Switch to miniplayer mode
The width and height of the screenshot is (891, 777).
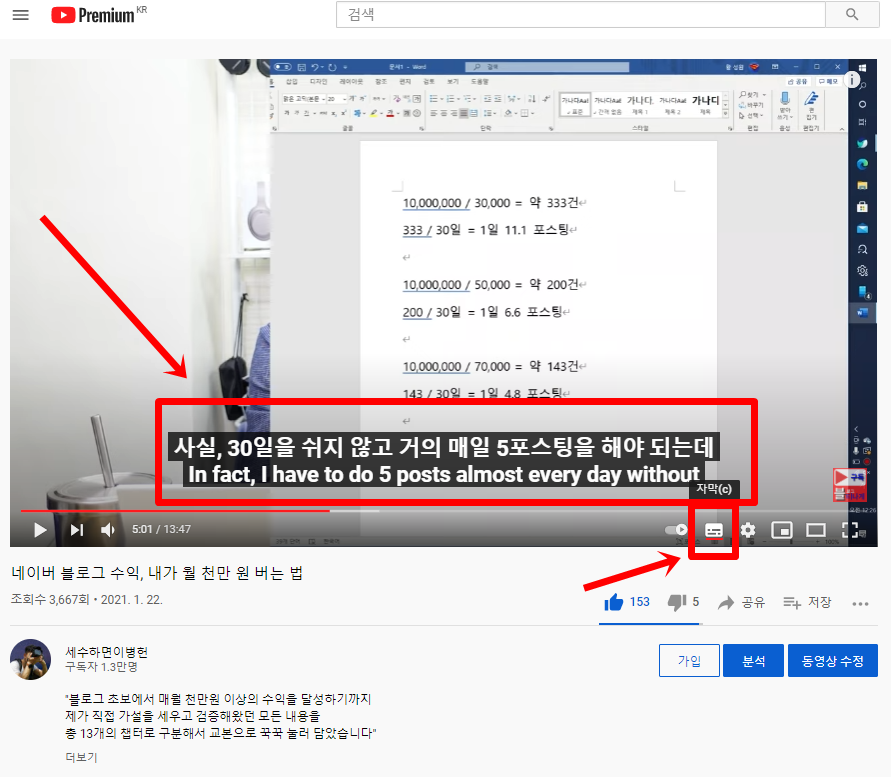pos(782,530)
